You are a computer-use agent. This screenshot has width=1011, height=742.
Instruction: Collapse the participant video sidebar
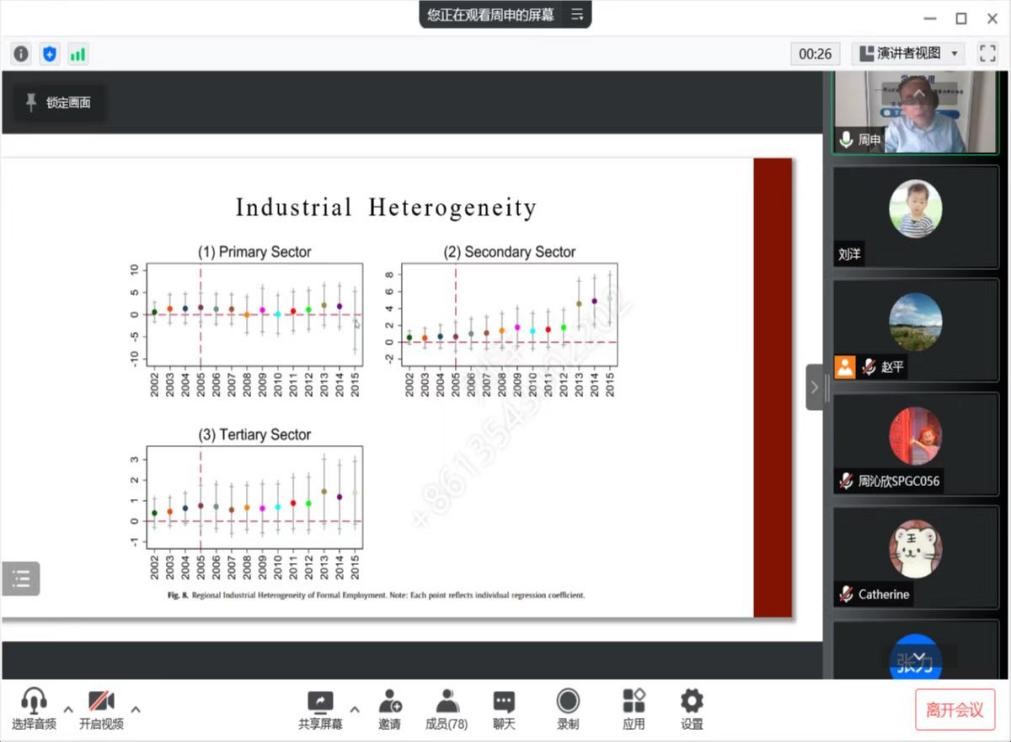814,387
